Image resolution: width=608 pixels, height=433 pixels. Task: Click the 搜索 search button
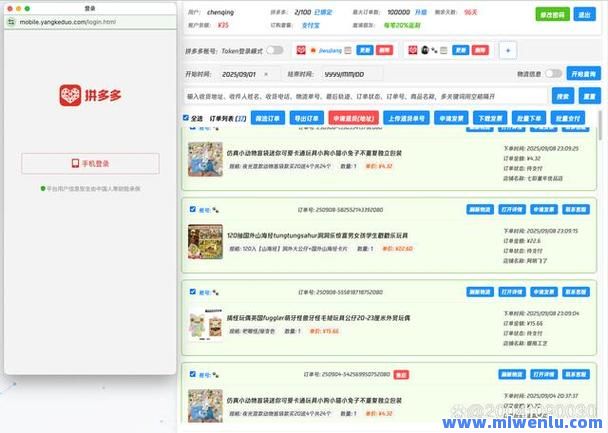563,96
